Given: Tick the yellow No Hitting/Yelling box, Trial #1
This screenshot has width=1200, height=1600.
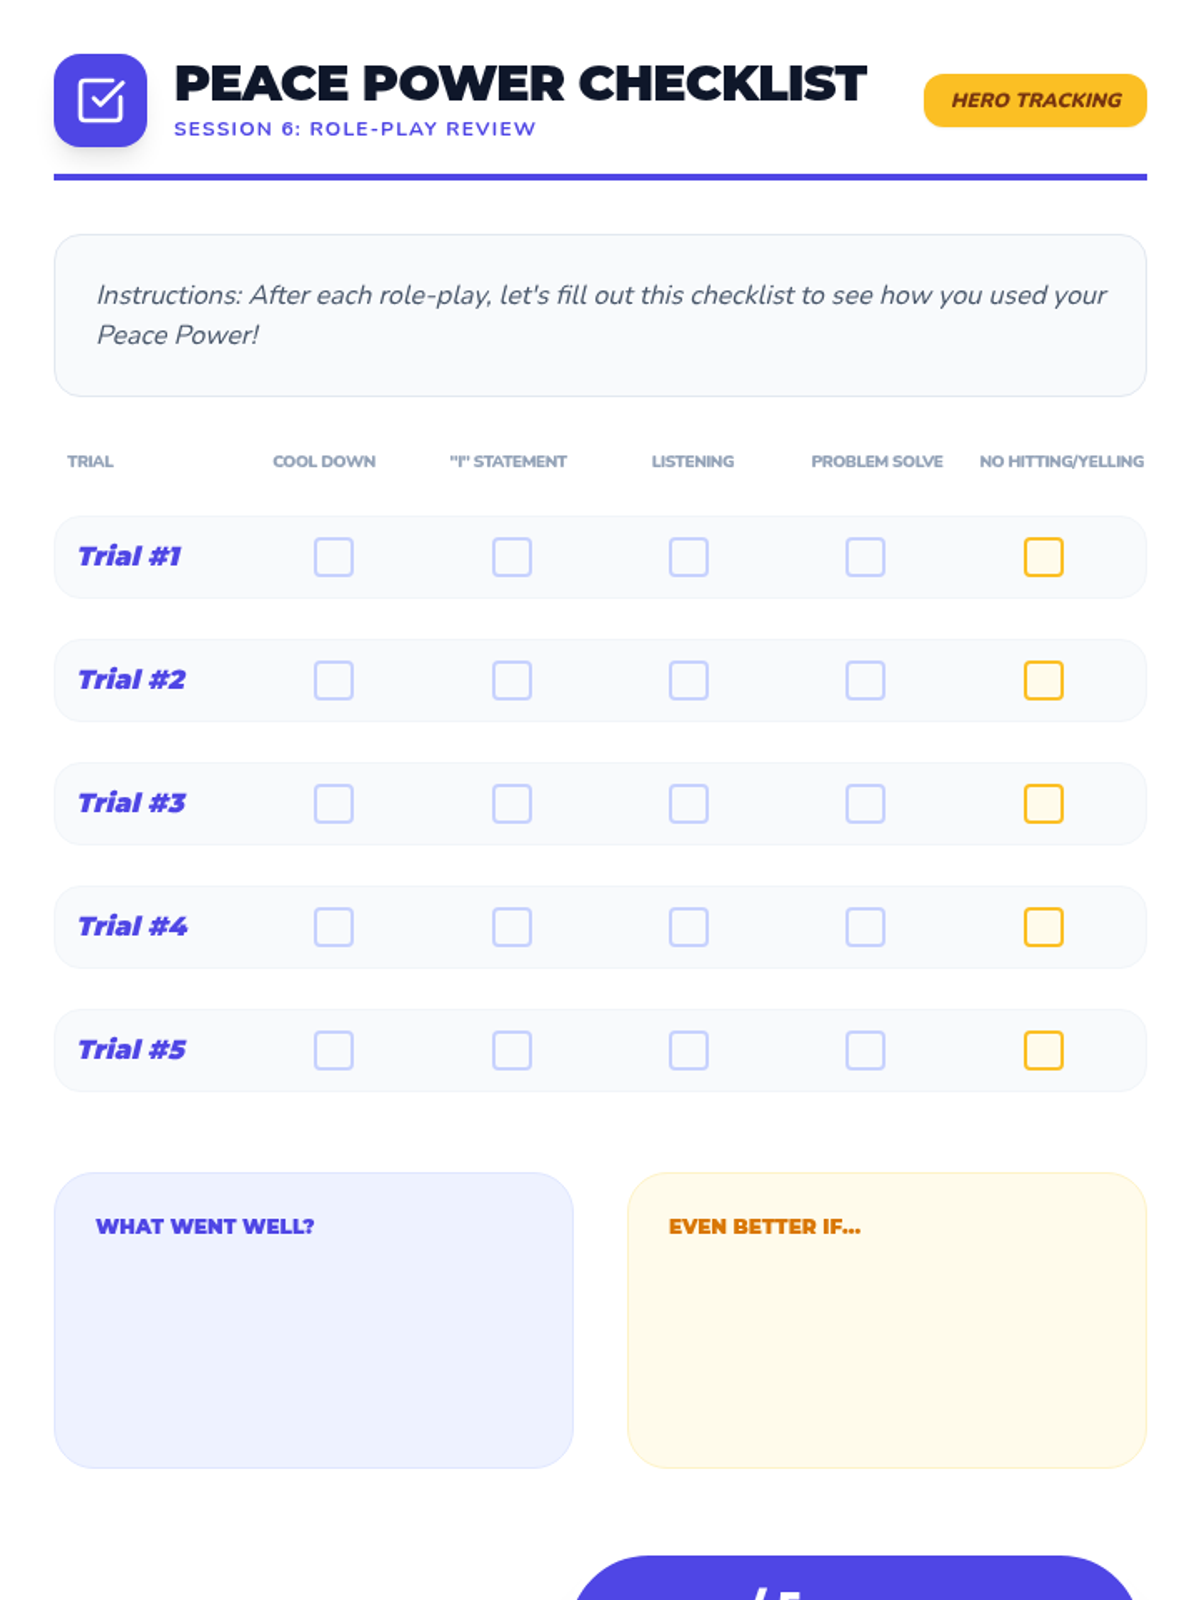Looking at the screenshot, I should [1043, 557].
